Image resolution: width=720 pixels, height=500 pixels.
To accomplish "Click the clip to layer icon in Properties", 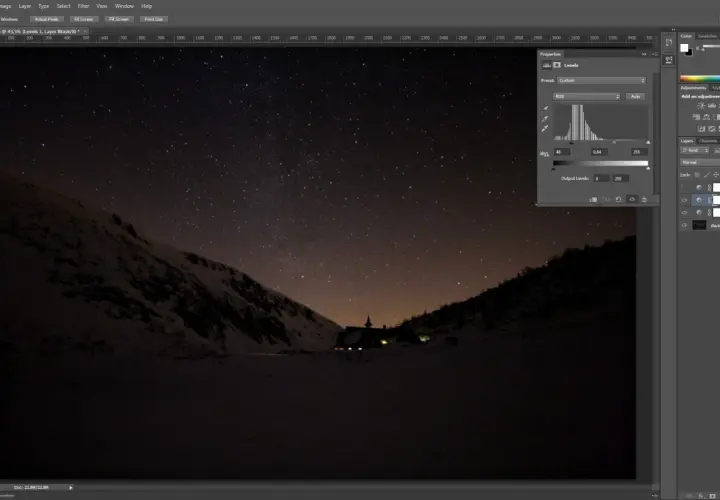I will (593, 199).
